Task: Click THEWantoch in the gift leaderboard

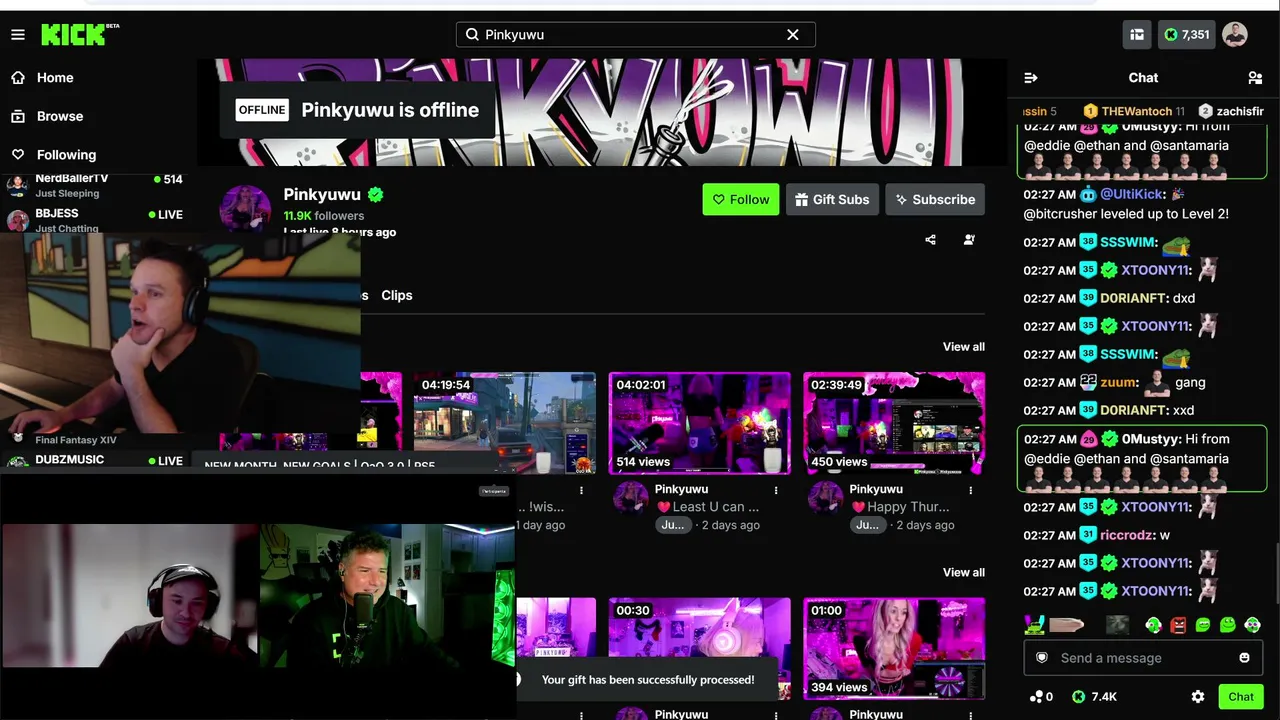Action: click(1137, 111)
